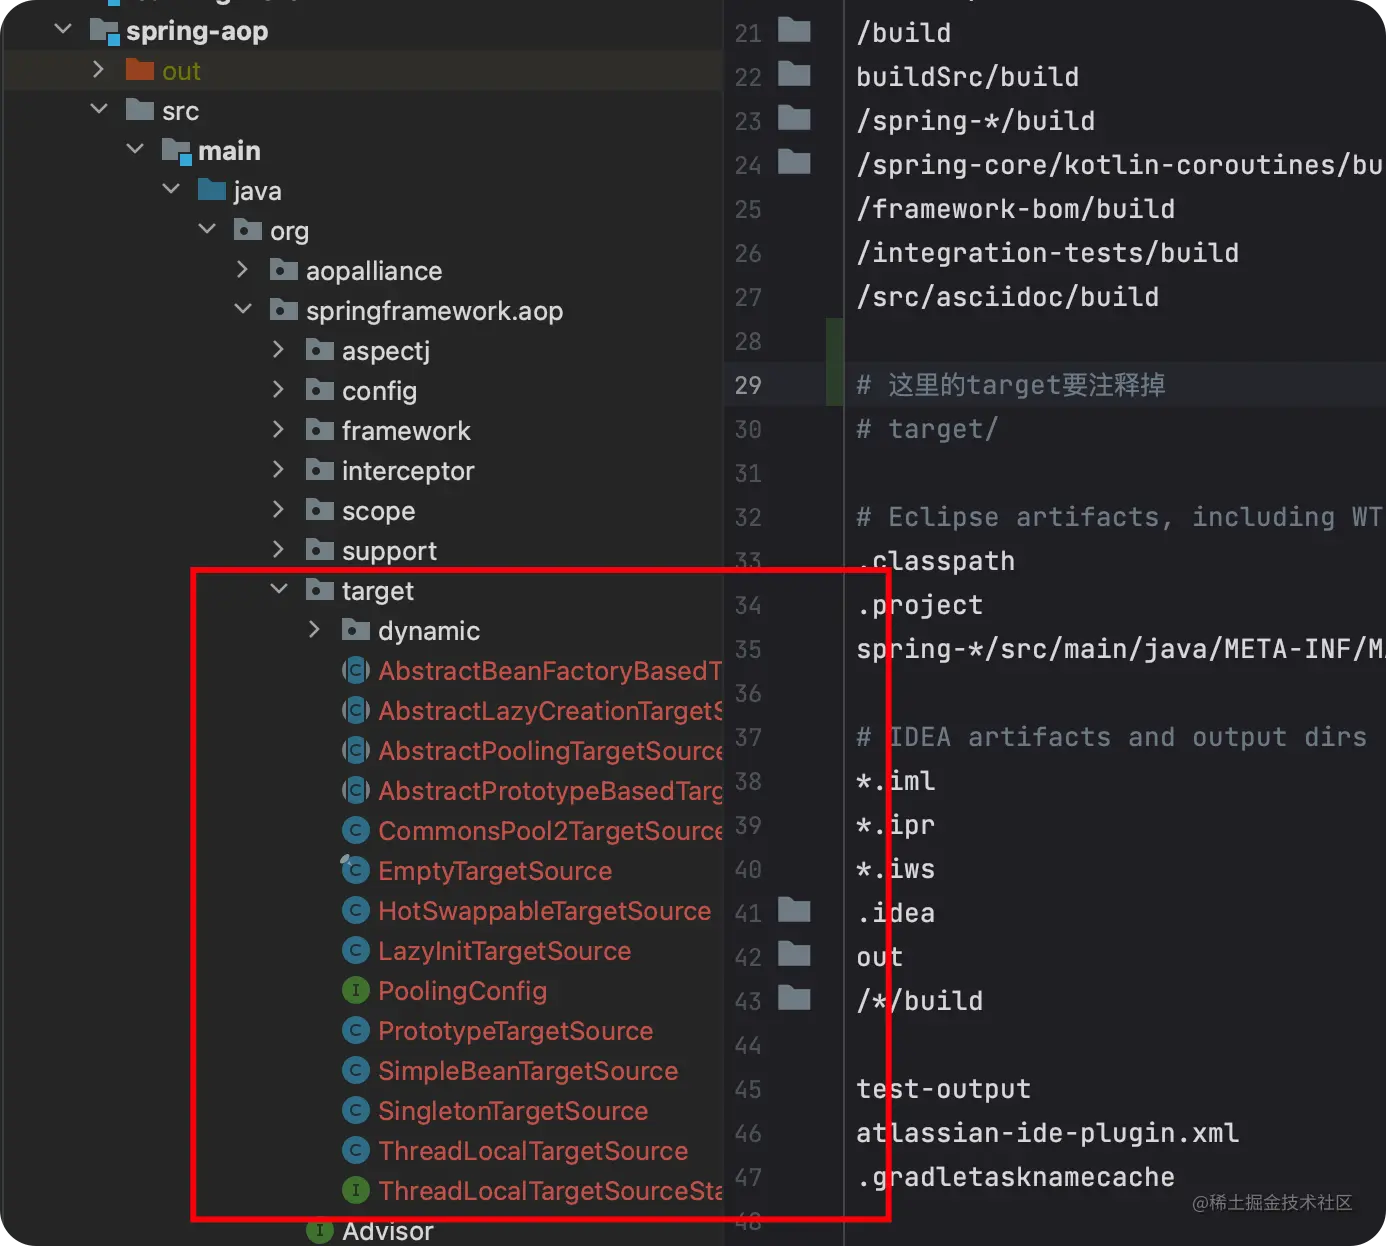This screenshot has height=1246, width=1386.
Task: Click the org package icon
Action: pyautogui.click(x=248, y=230)
